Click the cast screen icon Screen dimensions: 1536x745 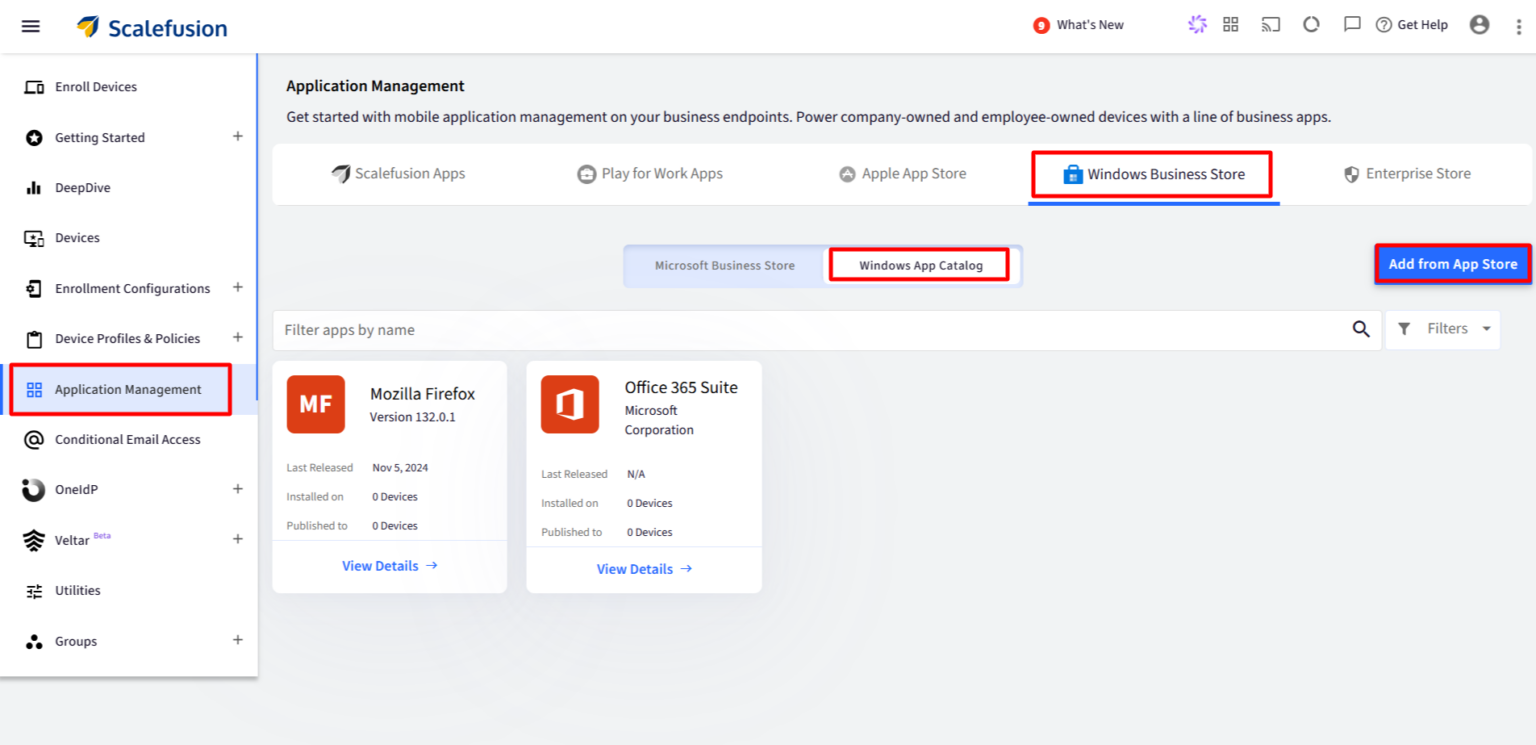[1271, 25]
